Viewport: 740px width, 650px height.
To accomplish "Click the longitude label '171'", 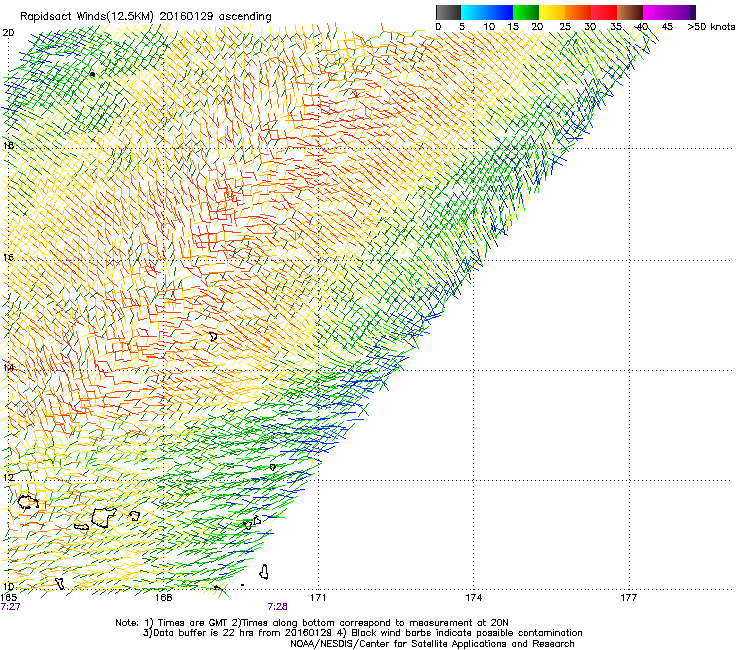I will click(318, 598).
